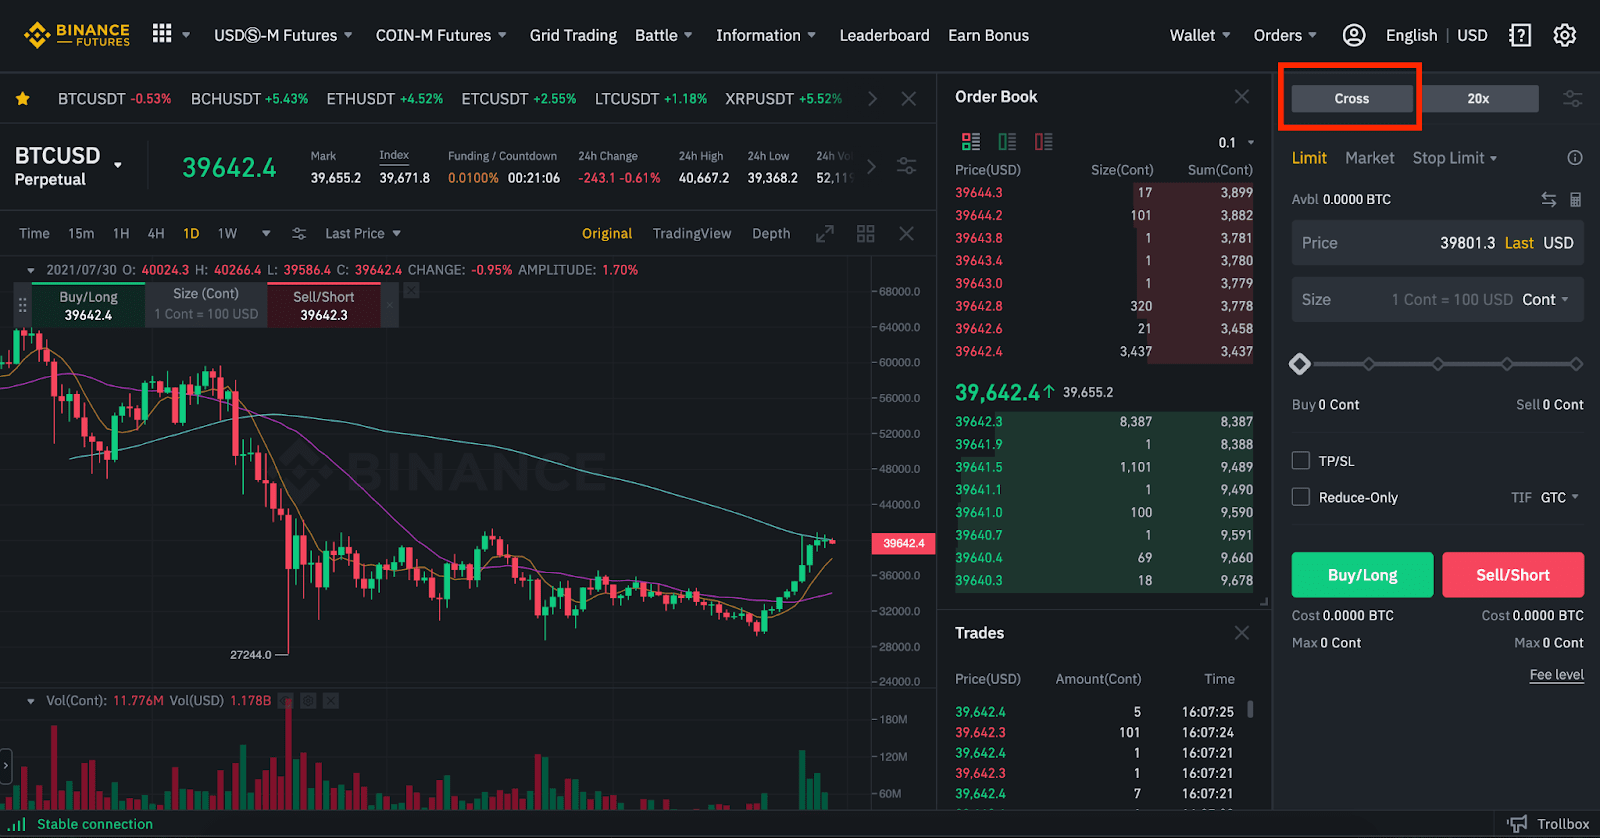Close the chart panel

tap(906, 233)
